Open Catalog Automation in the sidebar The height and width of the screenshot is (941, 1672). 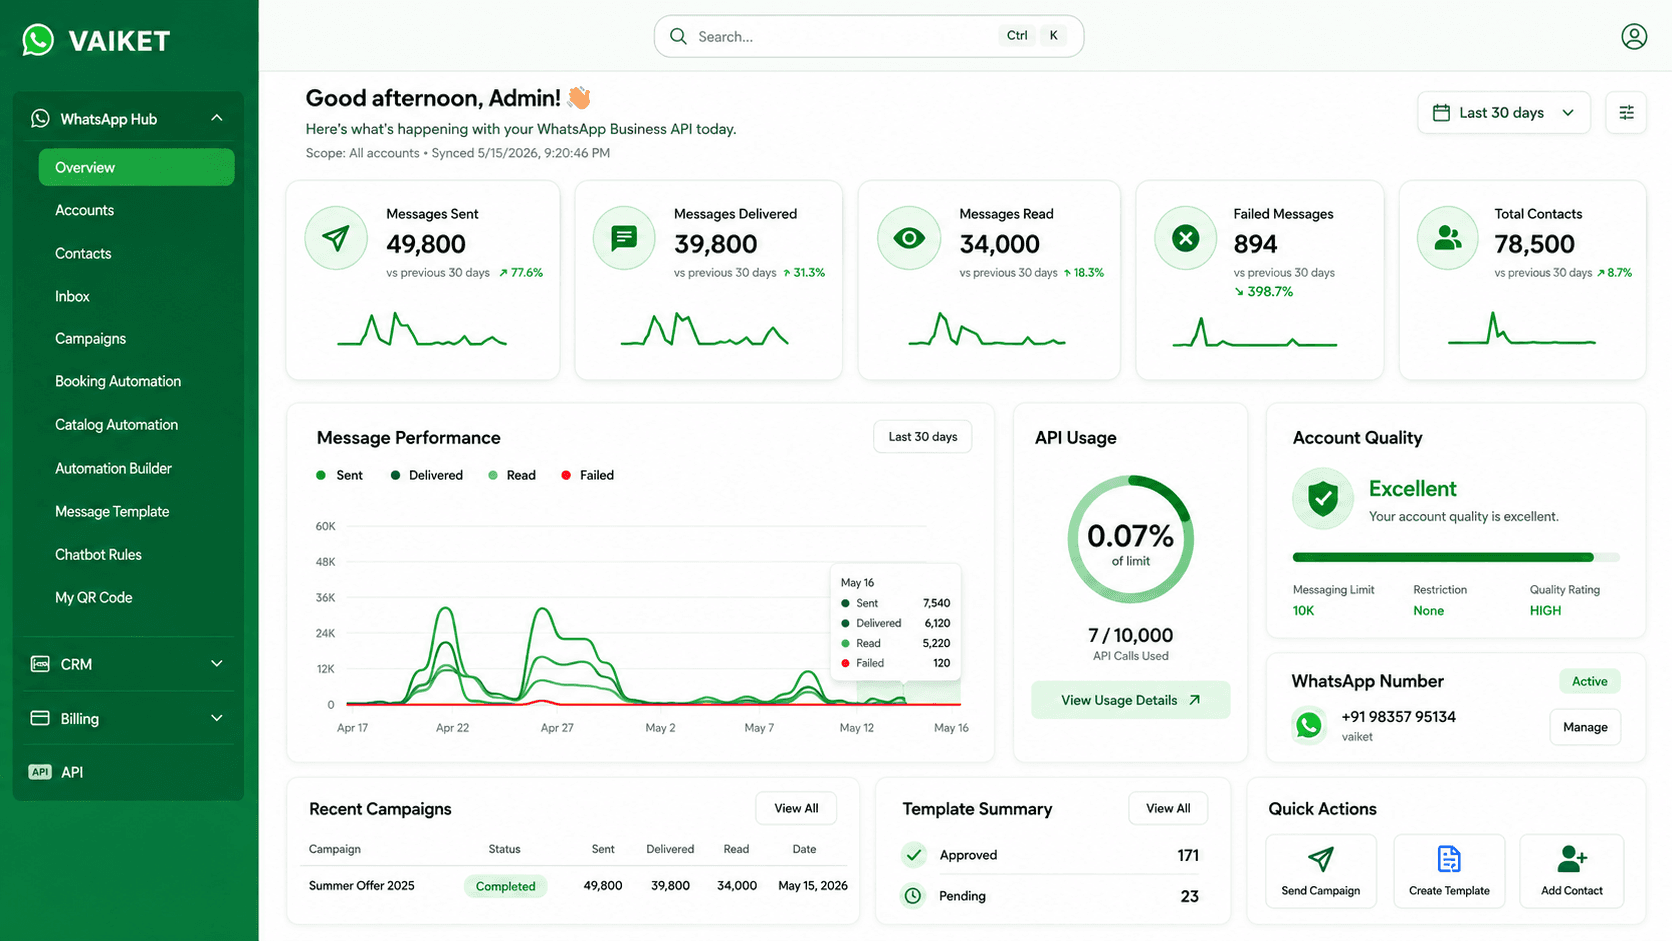pos(116,425)
